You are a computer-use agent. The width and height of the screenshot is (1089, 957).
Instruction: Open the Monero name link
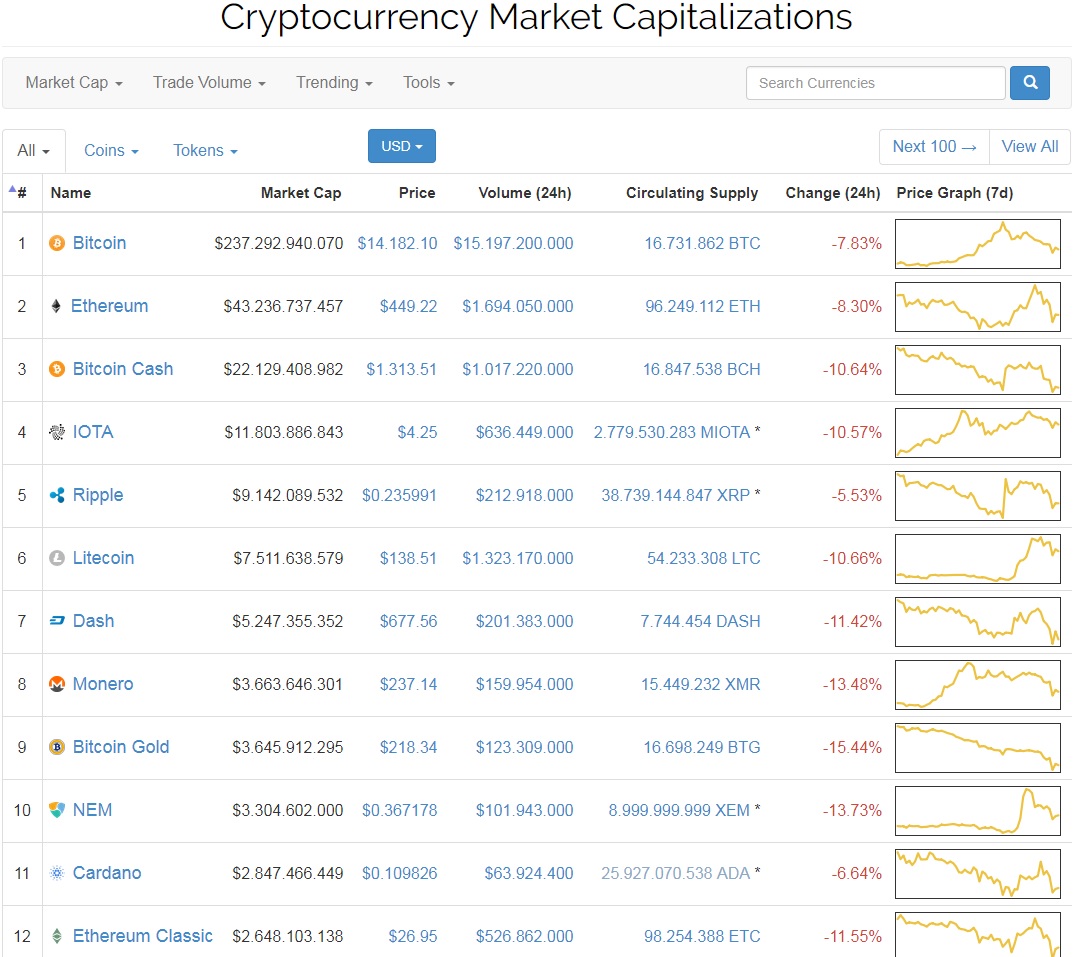click(x=103, y=684)
